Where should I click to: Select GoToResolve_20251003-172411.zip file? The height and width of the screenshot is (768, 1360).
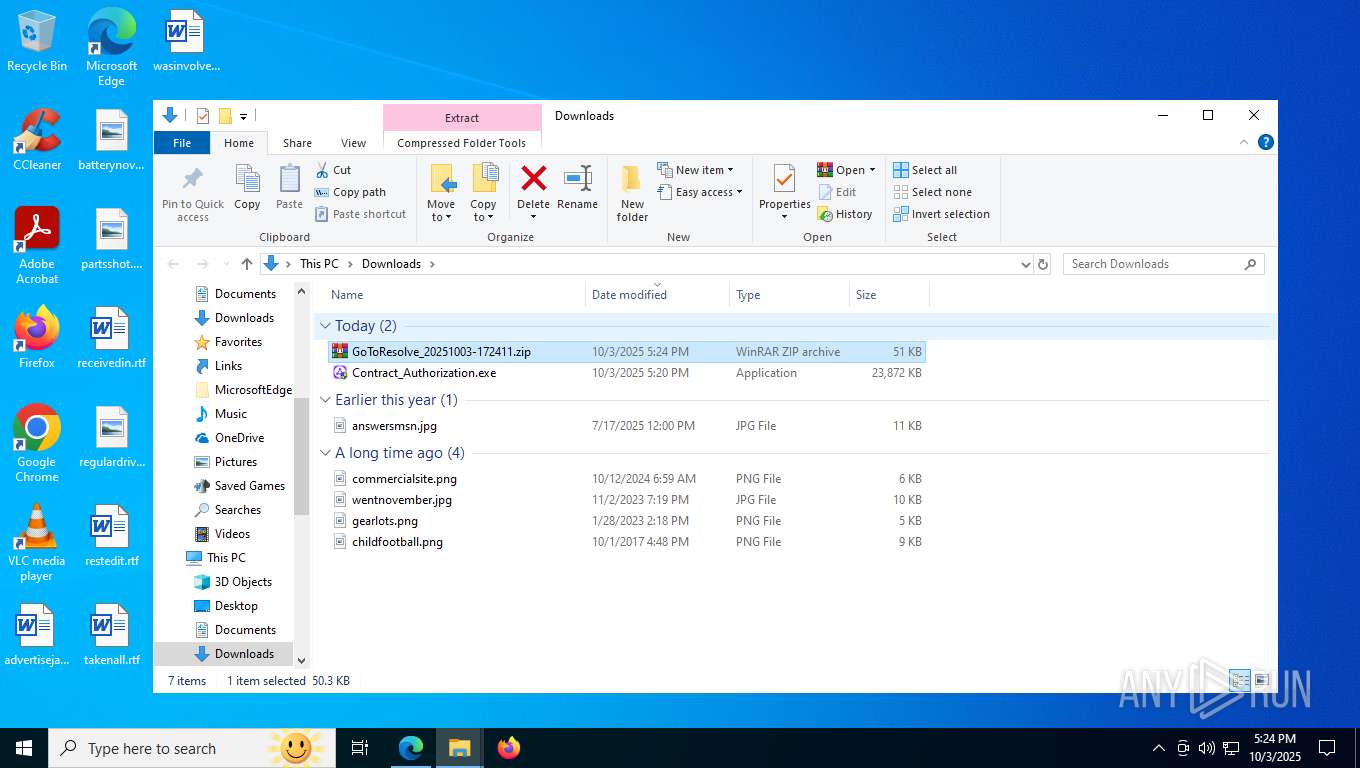pyautogui.click(x=627, y=352)
